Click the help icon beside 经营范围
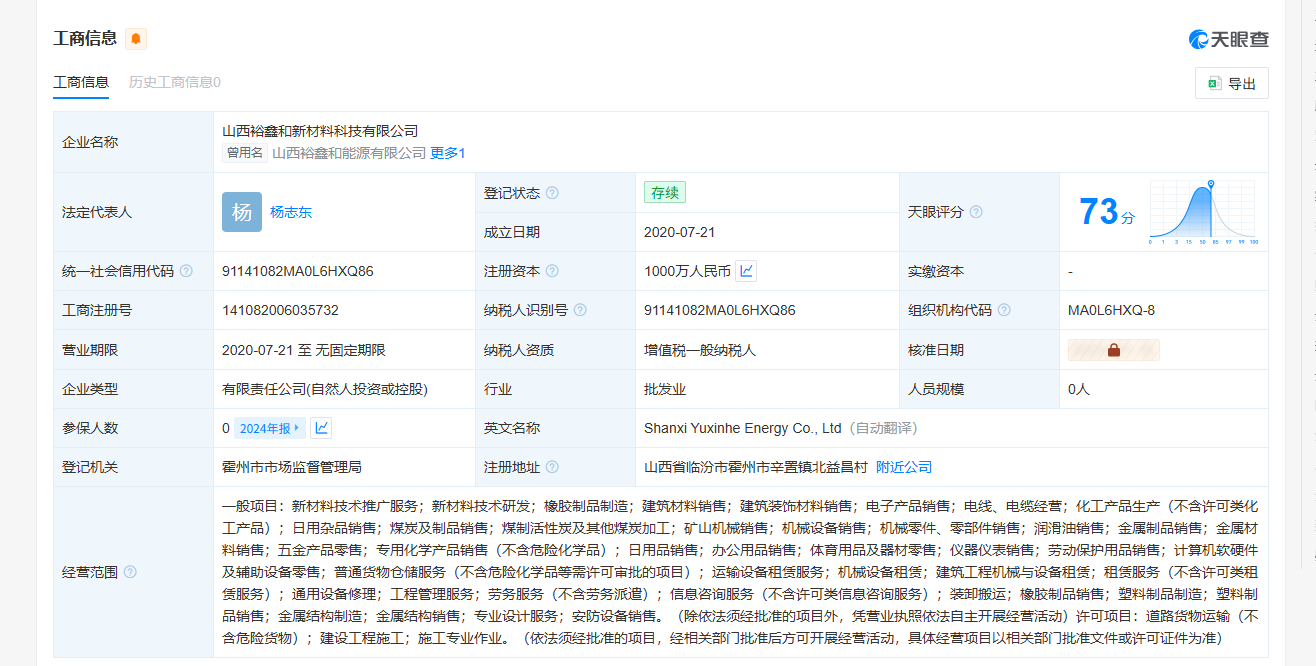This screenshot has width=1316, height=666. pyautogui.click(x=130, y=572)
